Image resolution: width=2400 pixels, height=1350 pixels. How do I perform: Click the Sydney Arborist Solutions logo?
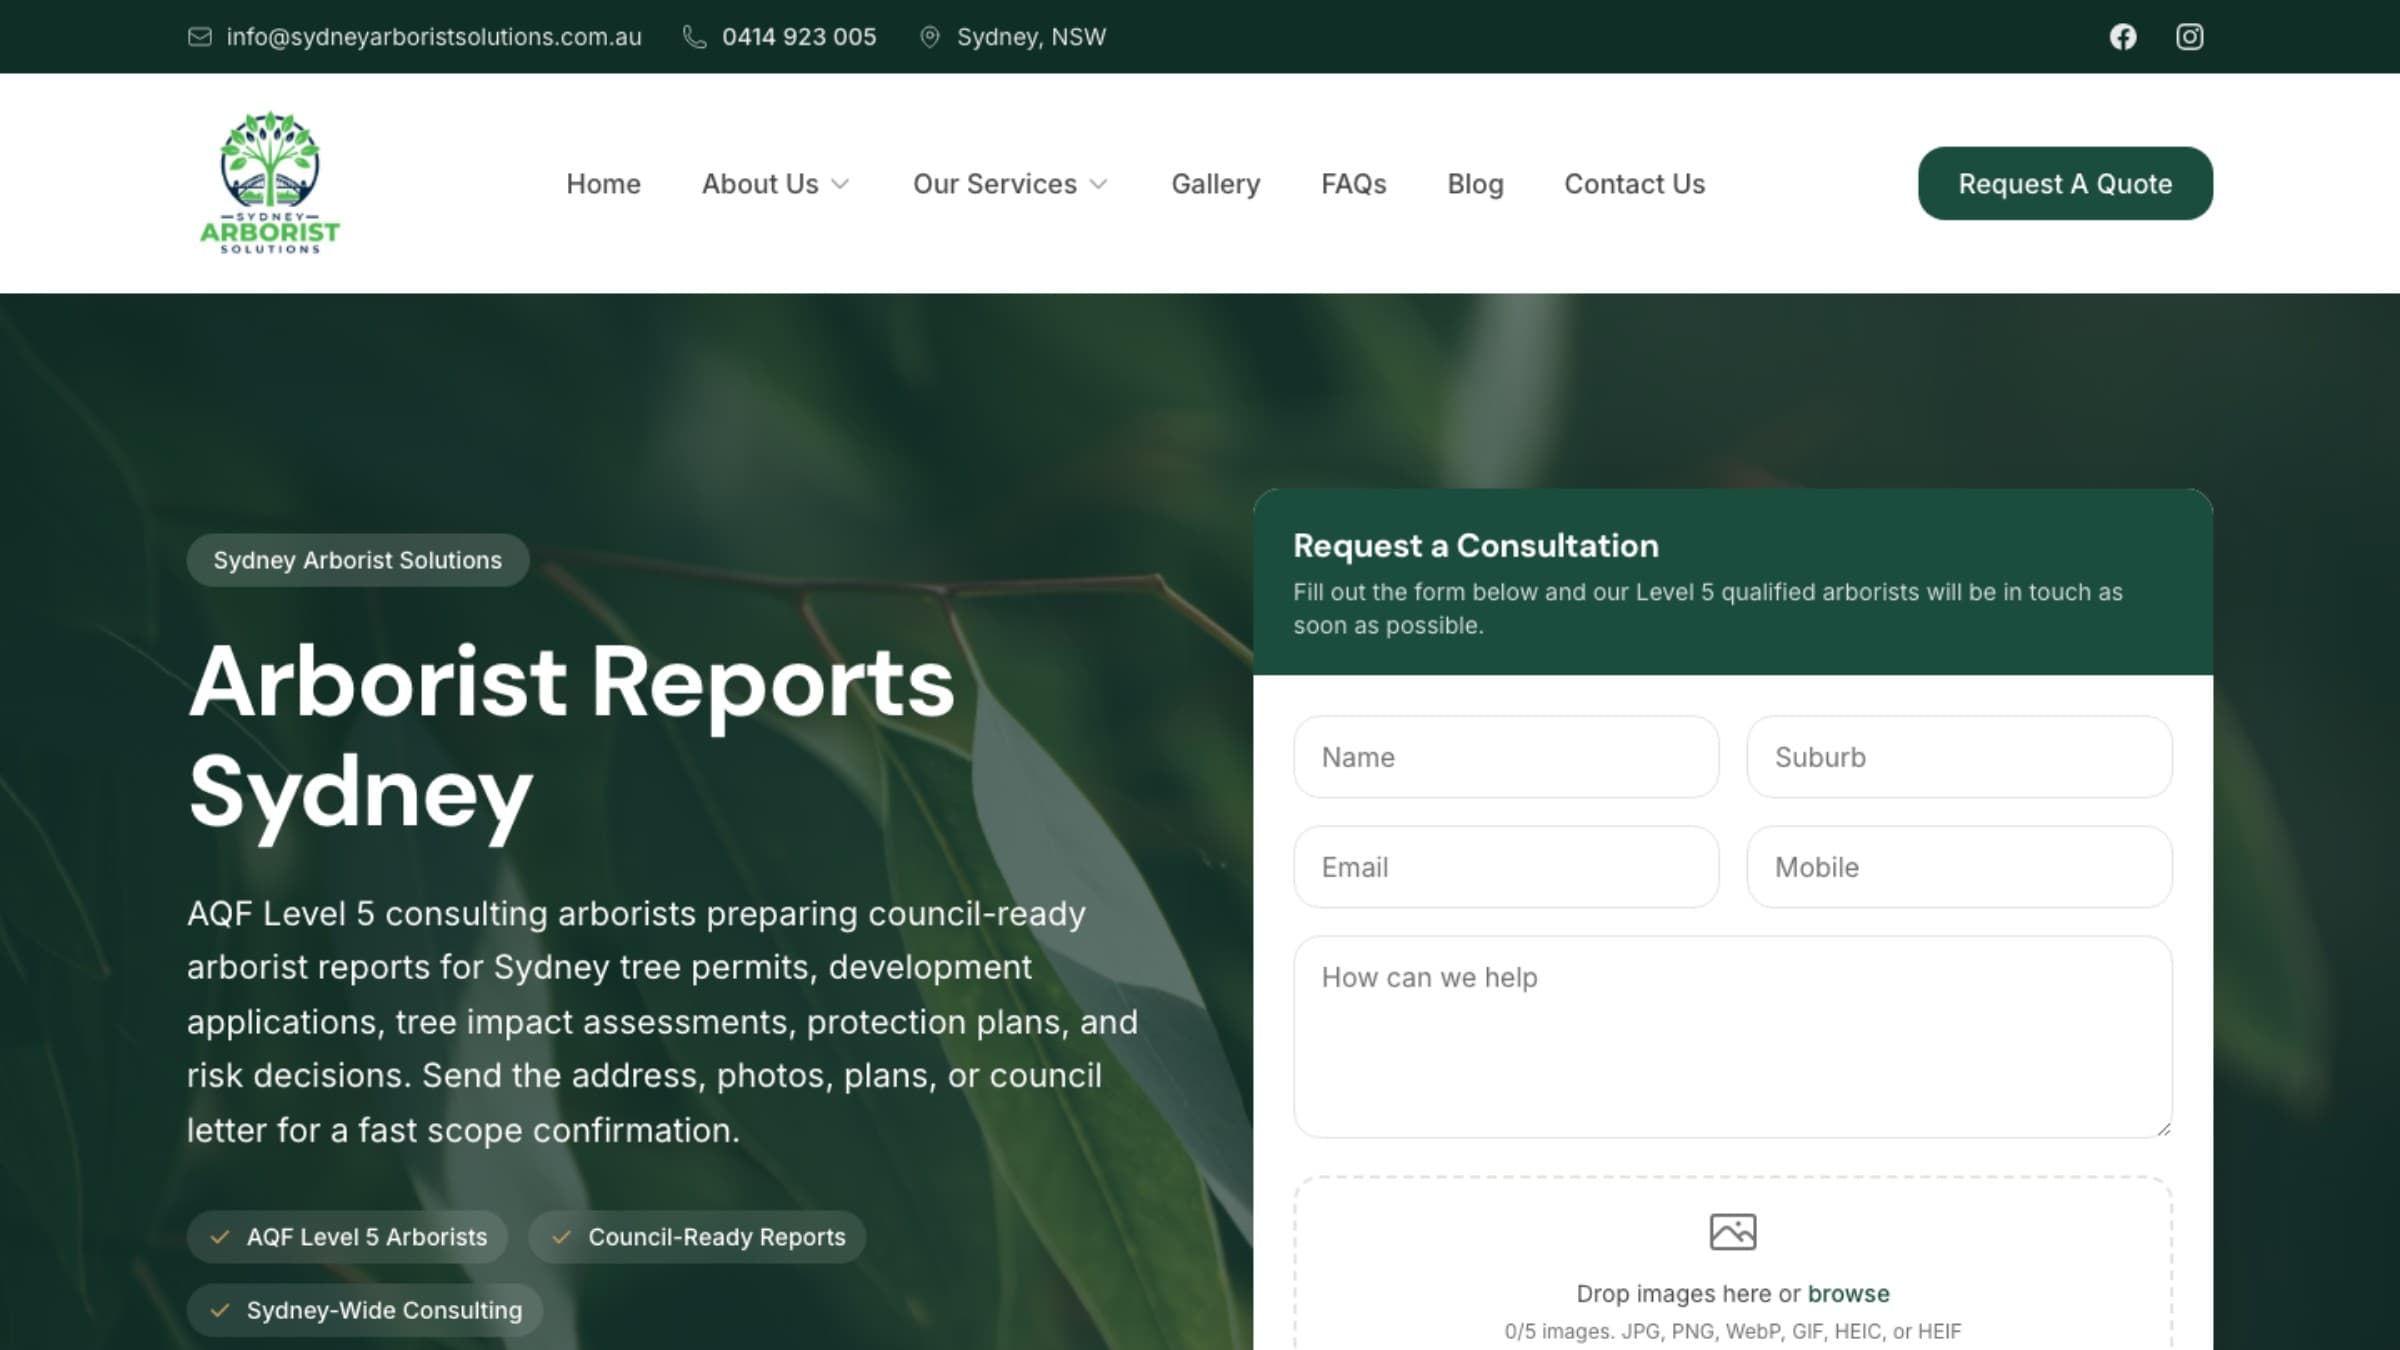point(270,183)
